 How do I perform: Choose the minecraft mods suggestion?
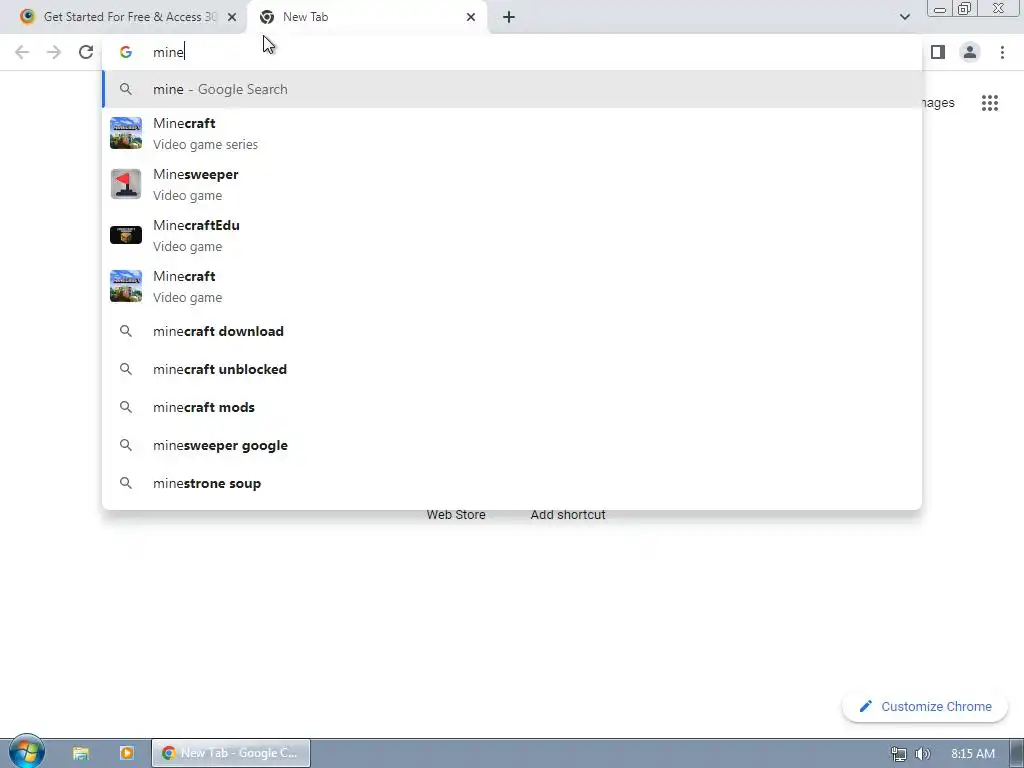[512, 407]
